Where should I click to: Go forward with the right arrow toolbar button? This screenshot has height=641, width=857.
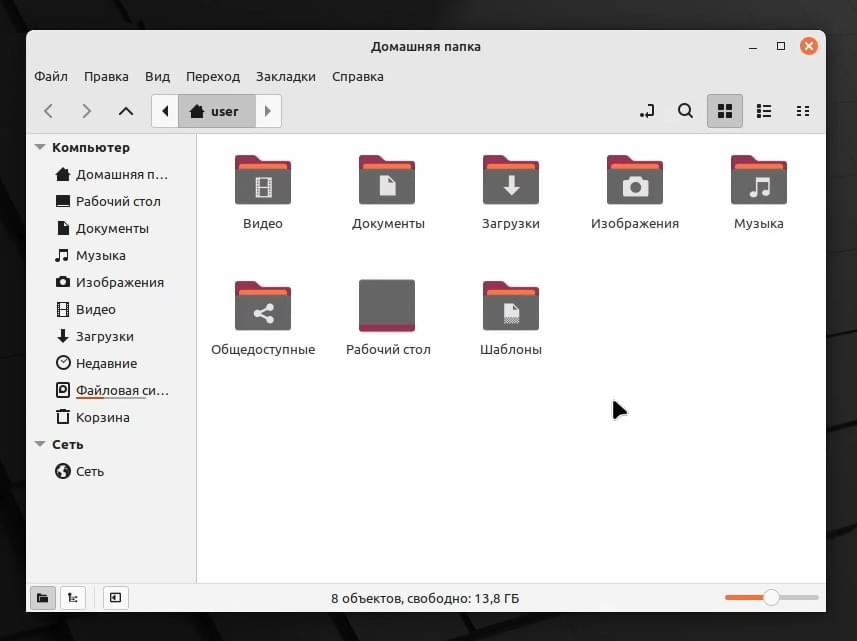[x=87, y=111]
